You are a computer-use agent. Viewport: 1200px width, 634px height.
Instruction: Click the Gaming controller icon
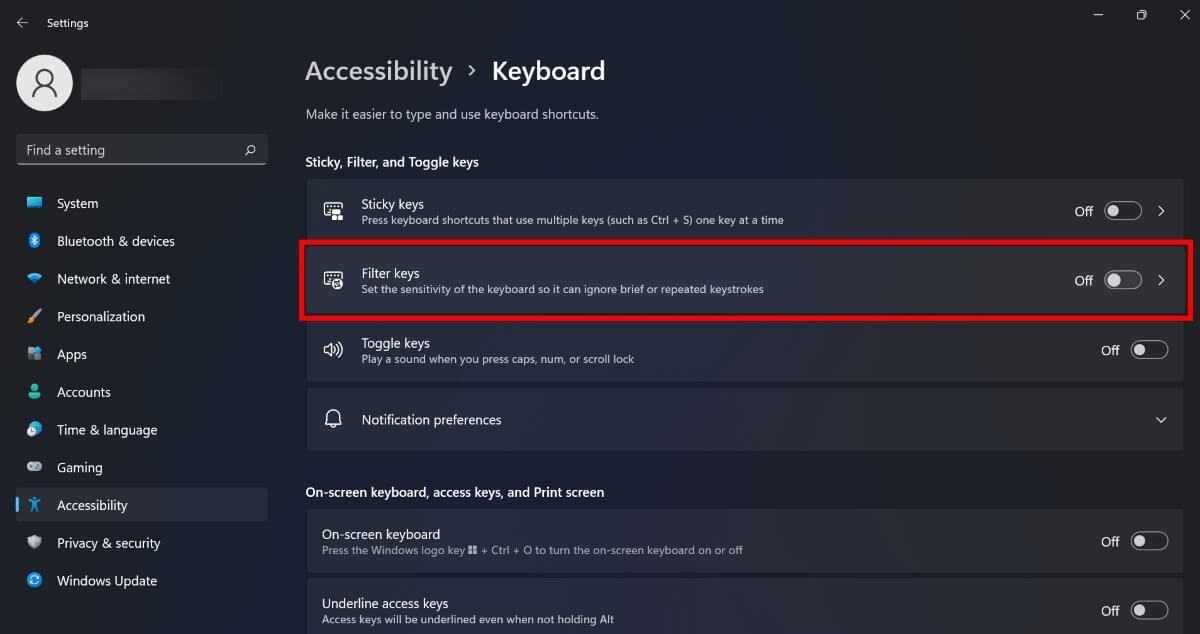(x=34, y=467)
